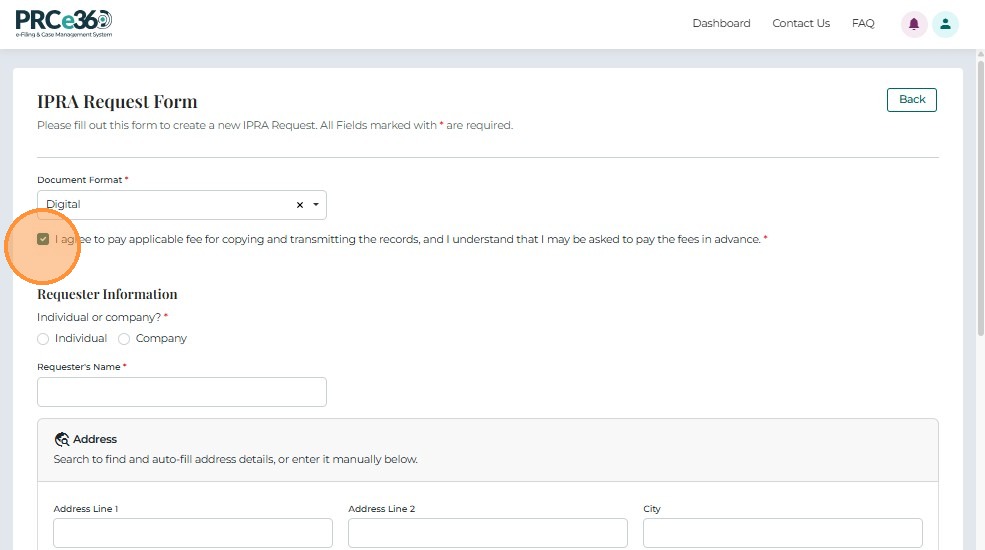Image resolution: width=985 pixels, height=550 pixels.
Task: Go to the Dashboard menu item
Action: (721, 24)
